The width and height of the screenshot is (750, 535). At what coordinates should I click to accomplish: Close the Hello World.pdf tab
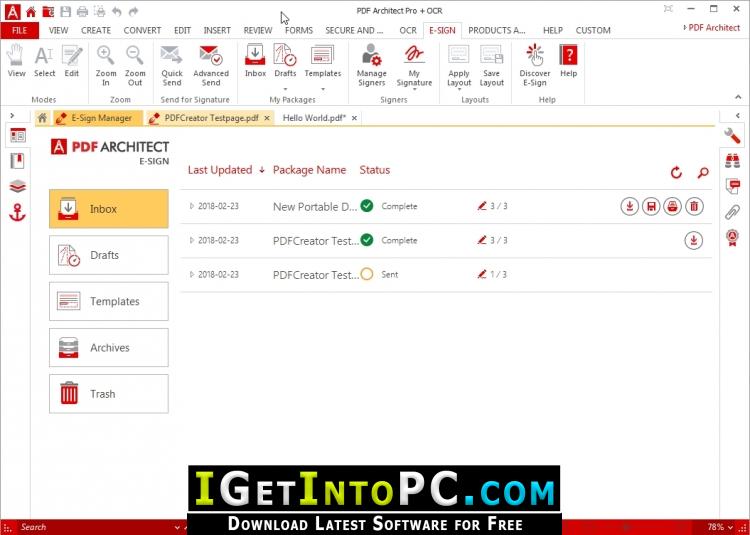(354, 118)
